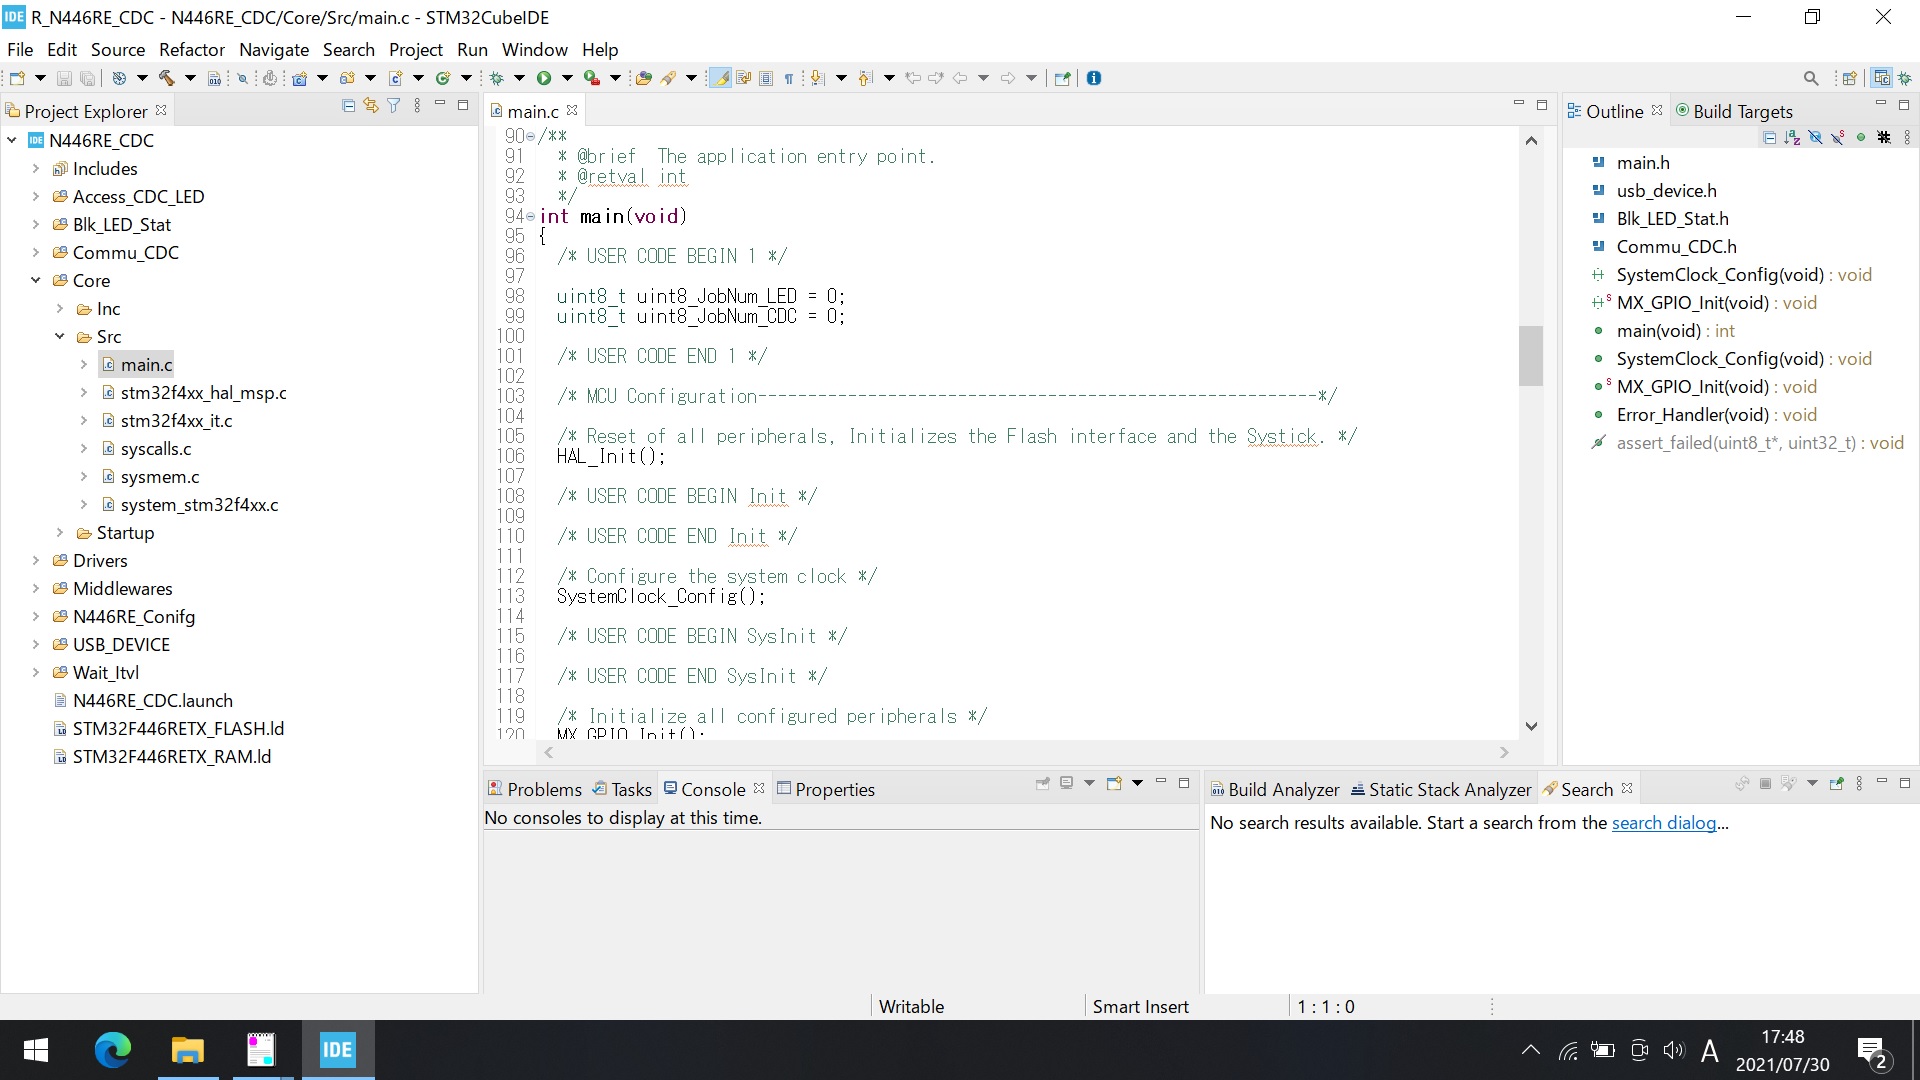Image resolution: width=1920 pixels, height=1080 pixels.
Task: Expand the Drivers folder node
Action: 36,561
